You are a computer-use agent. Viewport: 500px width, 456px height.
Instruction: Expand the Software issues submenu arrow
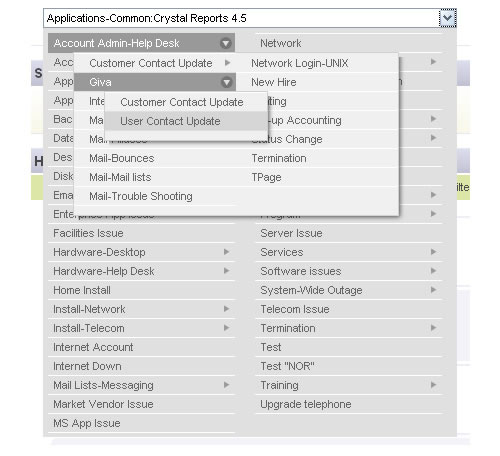pos(433,271)
